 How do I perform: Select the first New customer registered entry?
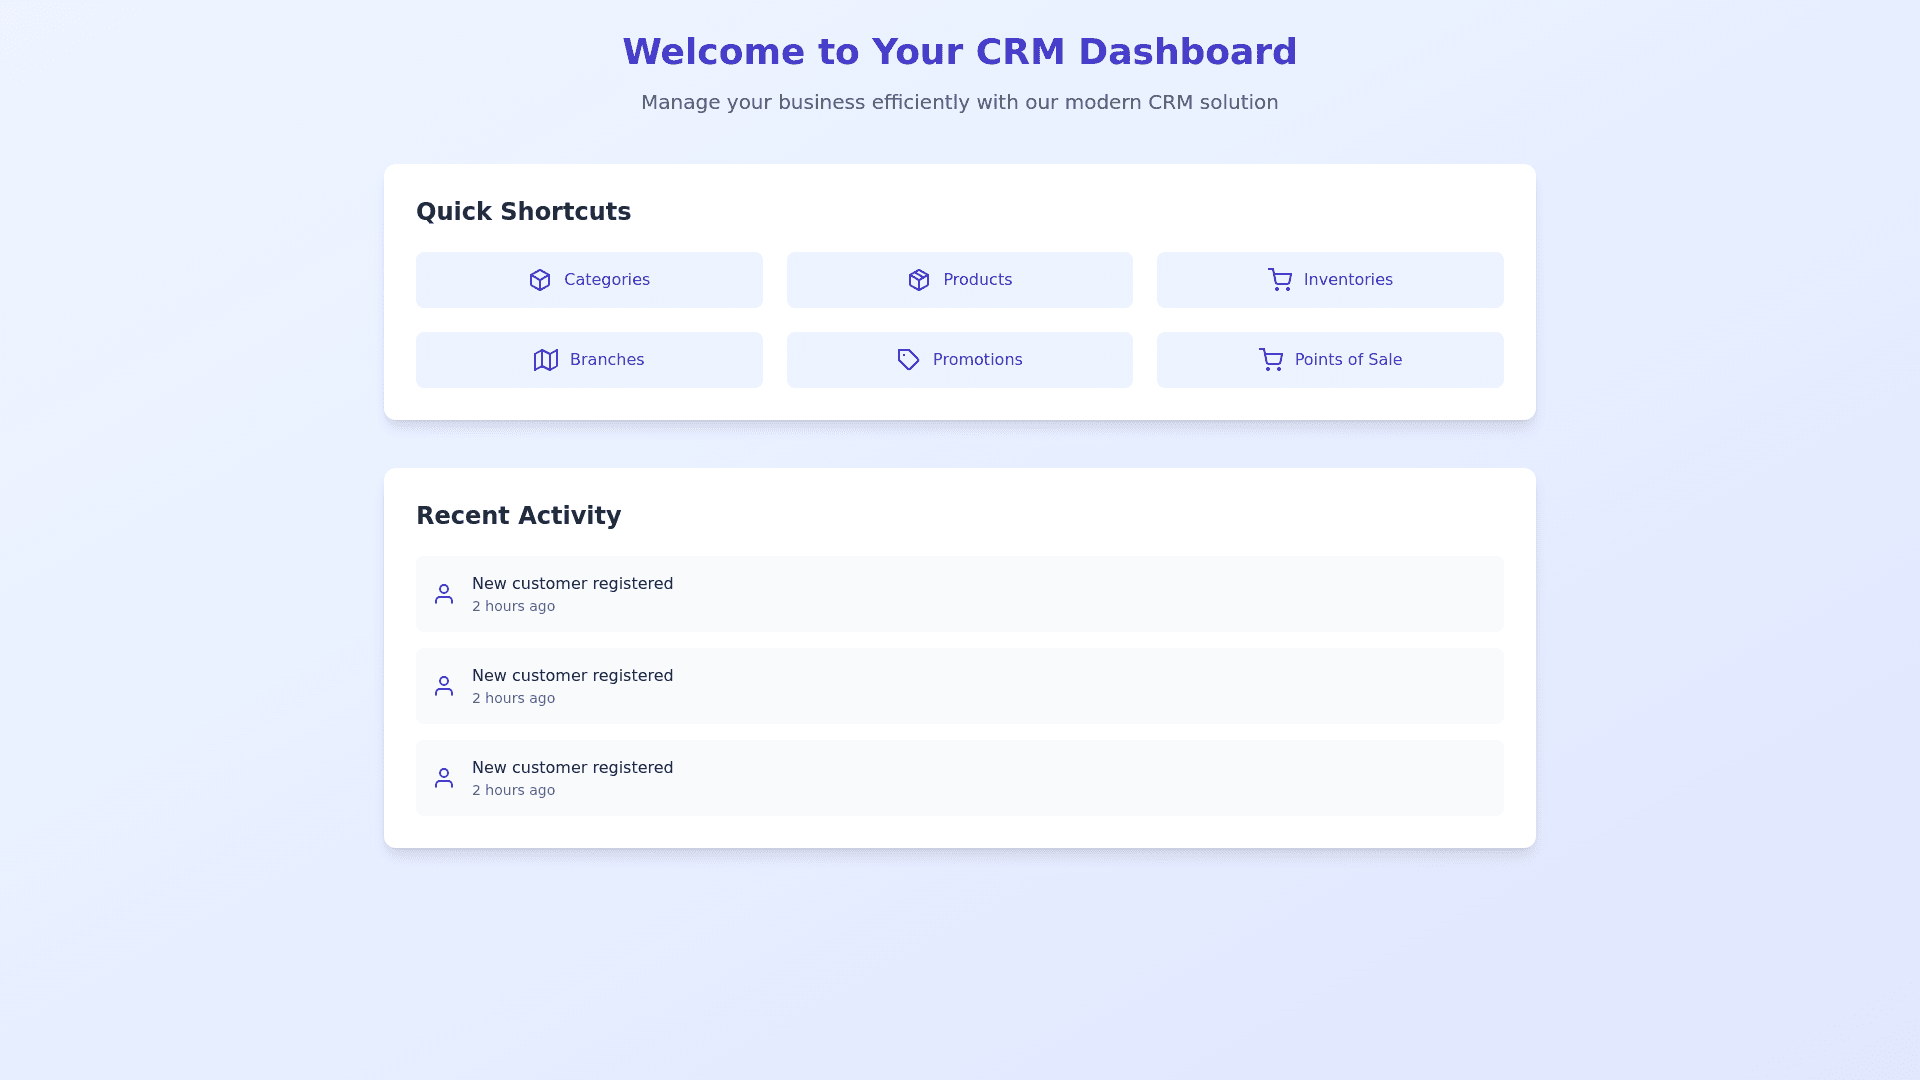(x=572, y=584)
